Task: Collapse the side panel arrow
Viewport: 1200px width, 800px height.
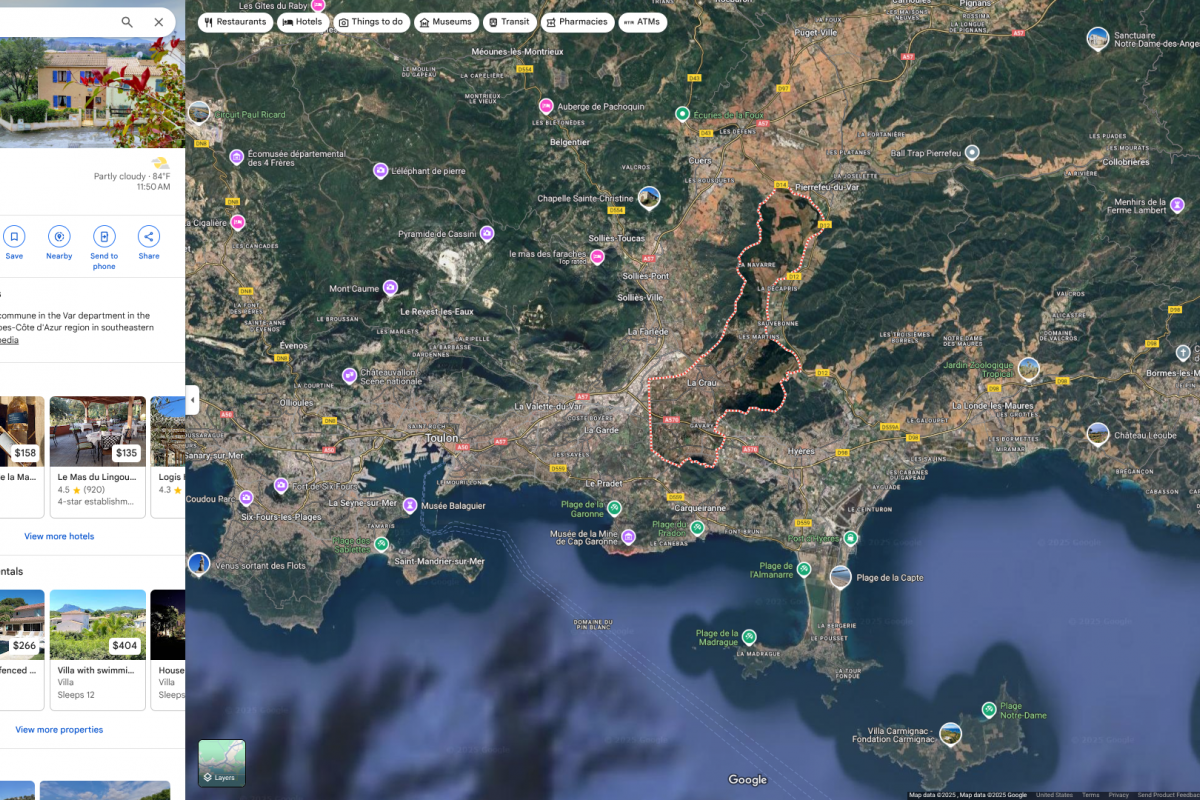Action: (192, 400)
